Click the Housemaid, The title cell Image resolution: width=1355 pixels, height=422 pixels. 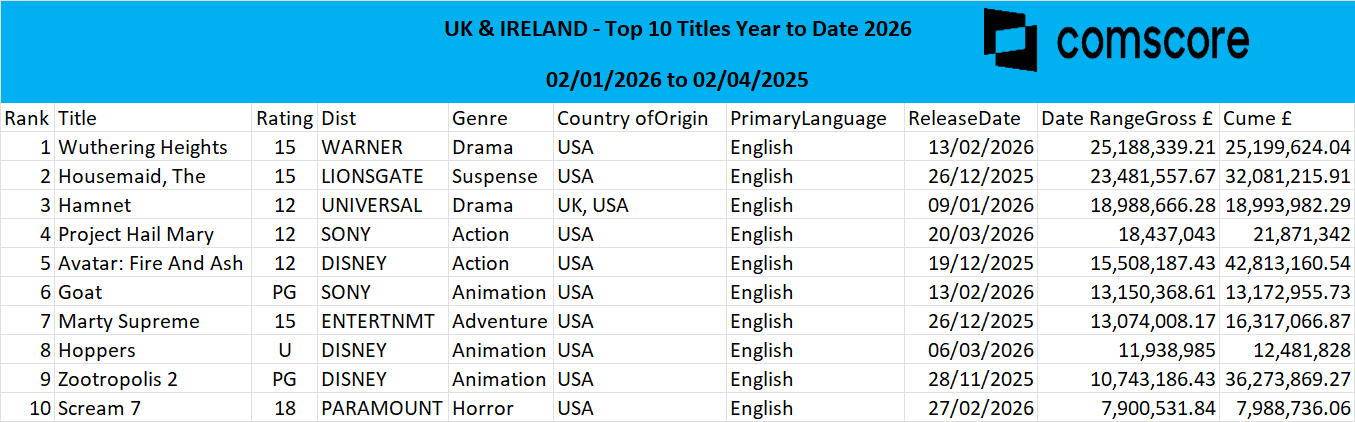[x=132, y=176]
